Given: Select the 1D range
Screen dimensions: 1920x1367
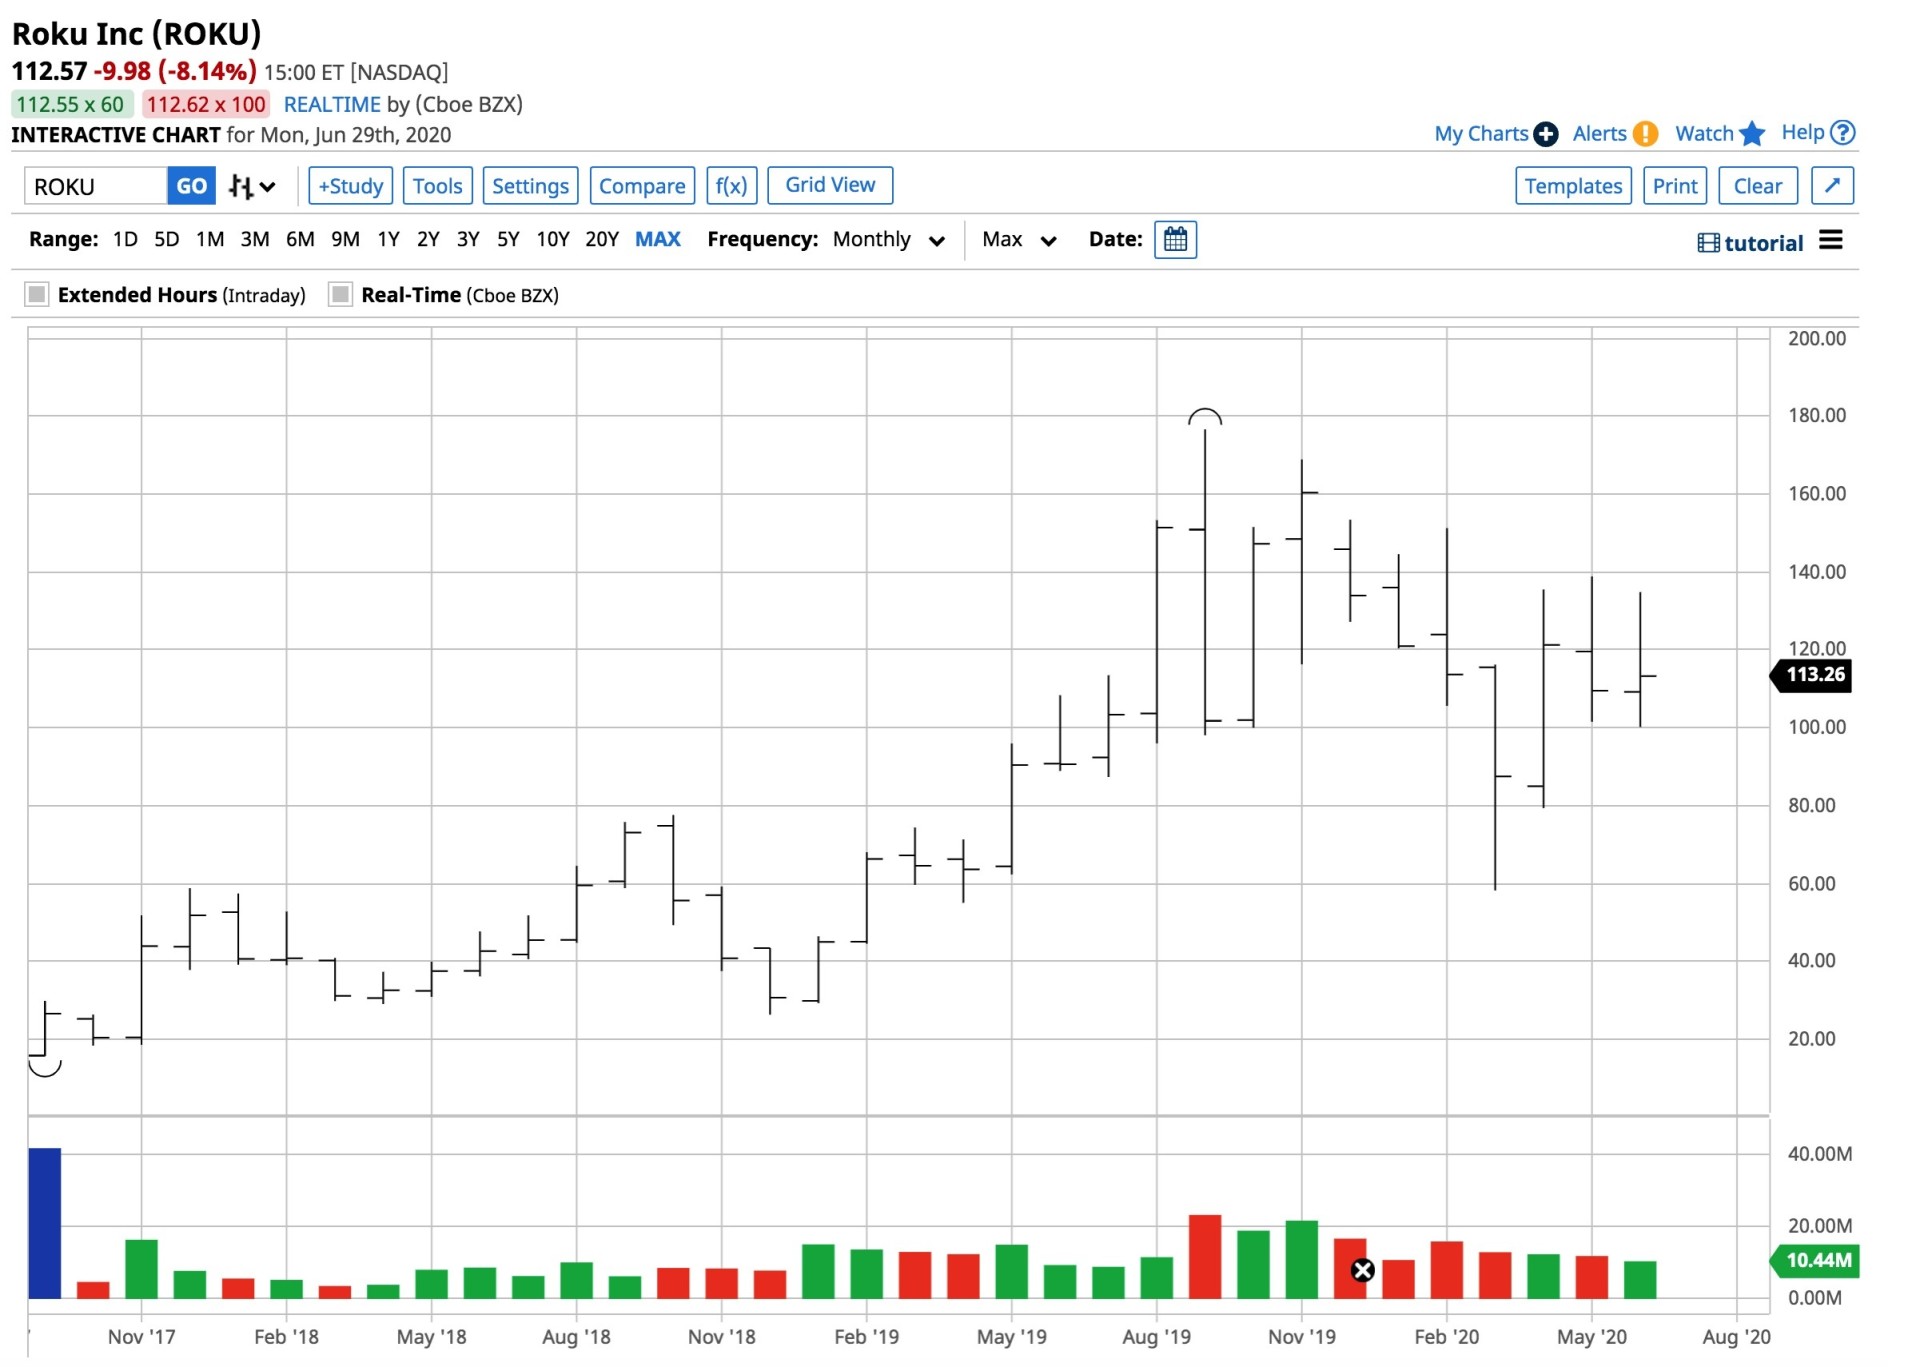Looking at the screenshot, I should 125,240.
